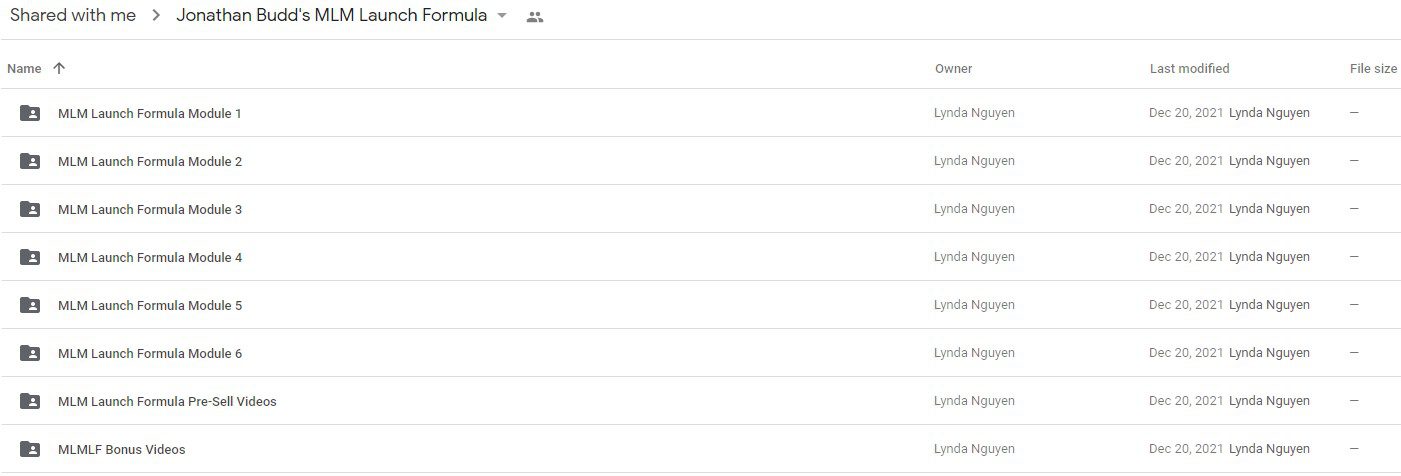Click the breadcrumb chevron after Shared with me
The height and width of the screenshot is (476, 1401).
click(x=156, y=16)
